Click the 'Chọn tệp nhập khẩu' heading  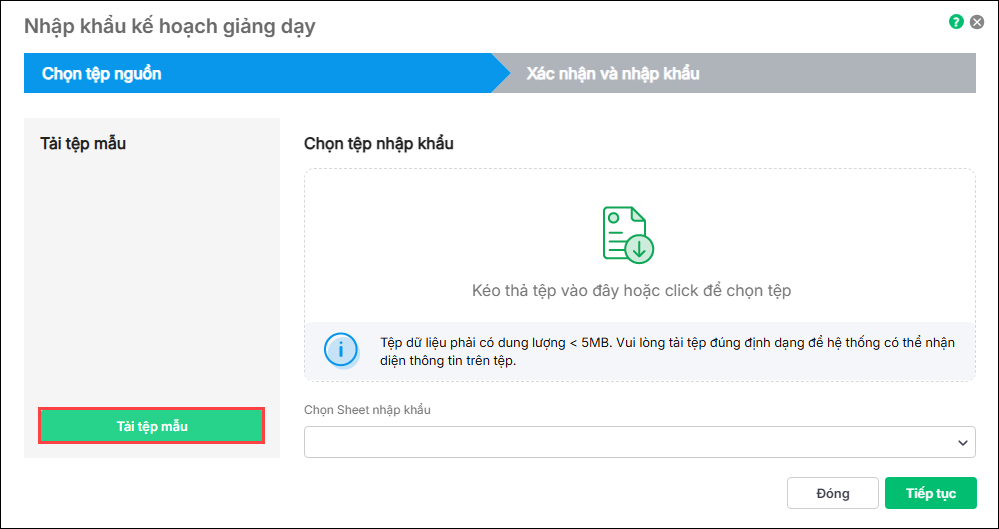[378, 143]
